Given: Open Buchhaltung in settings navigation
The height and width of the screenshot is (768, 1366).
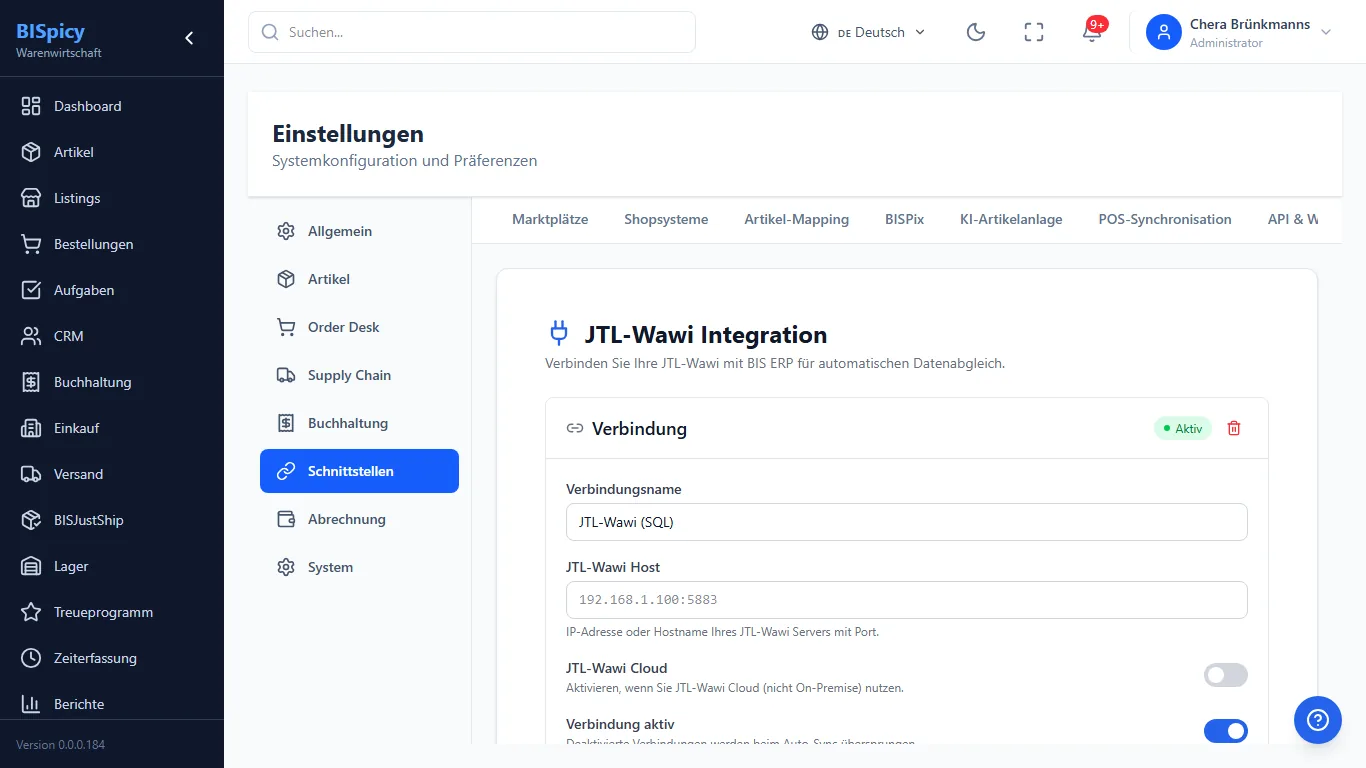Looking at the screenshot, I should point(359,423).
